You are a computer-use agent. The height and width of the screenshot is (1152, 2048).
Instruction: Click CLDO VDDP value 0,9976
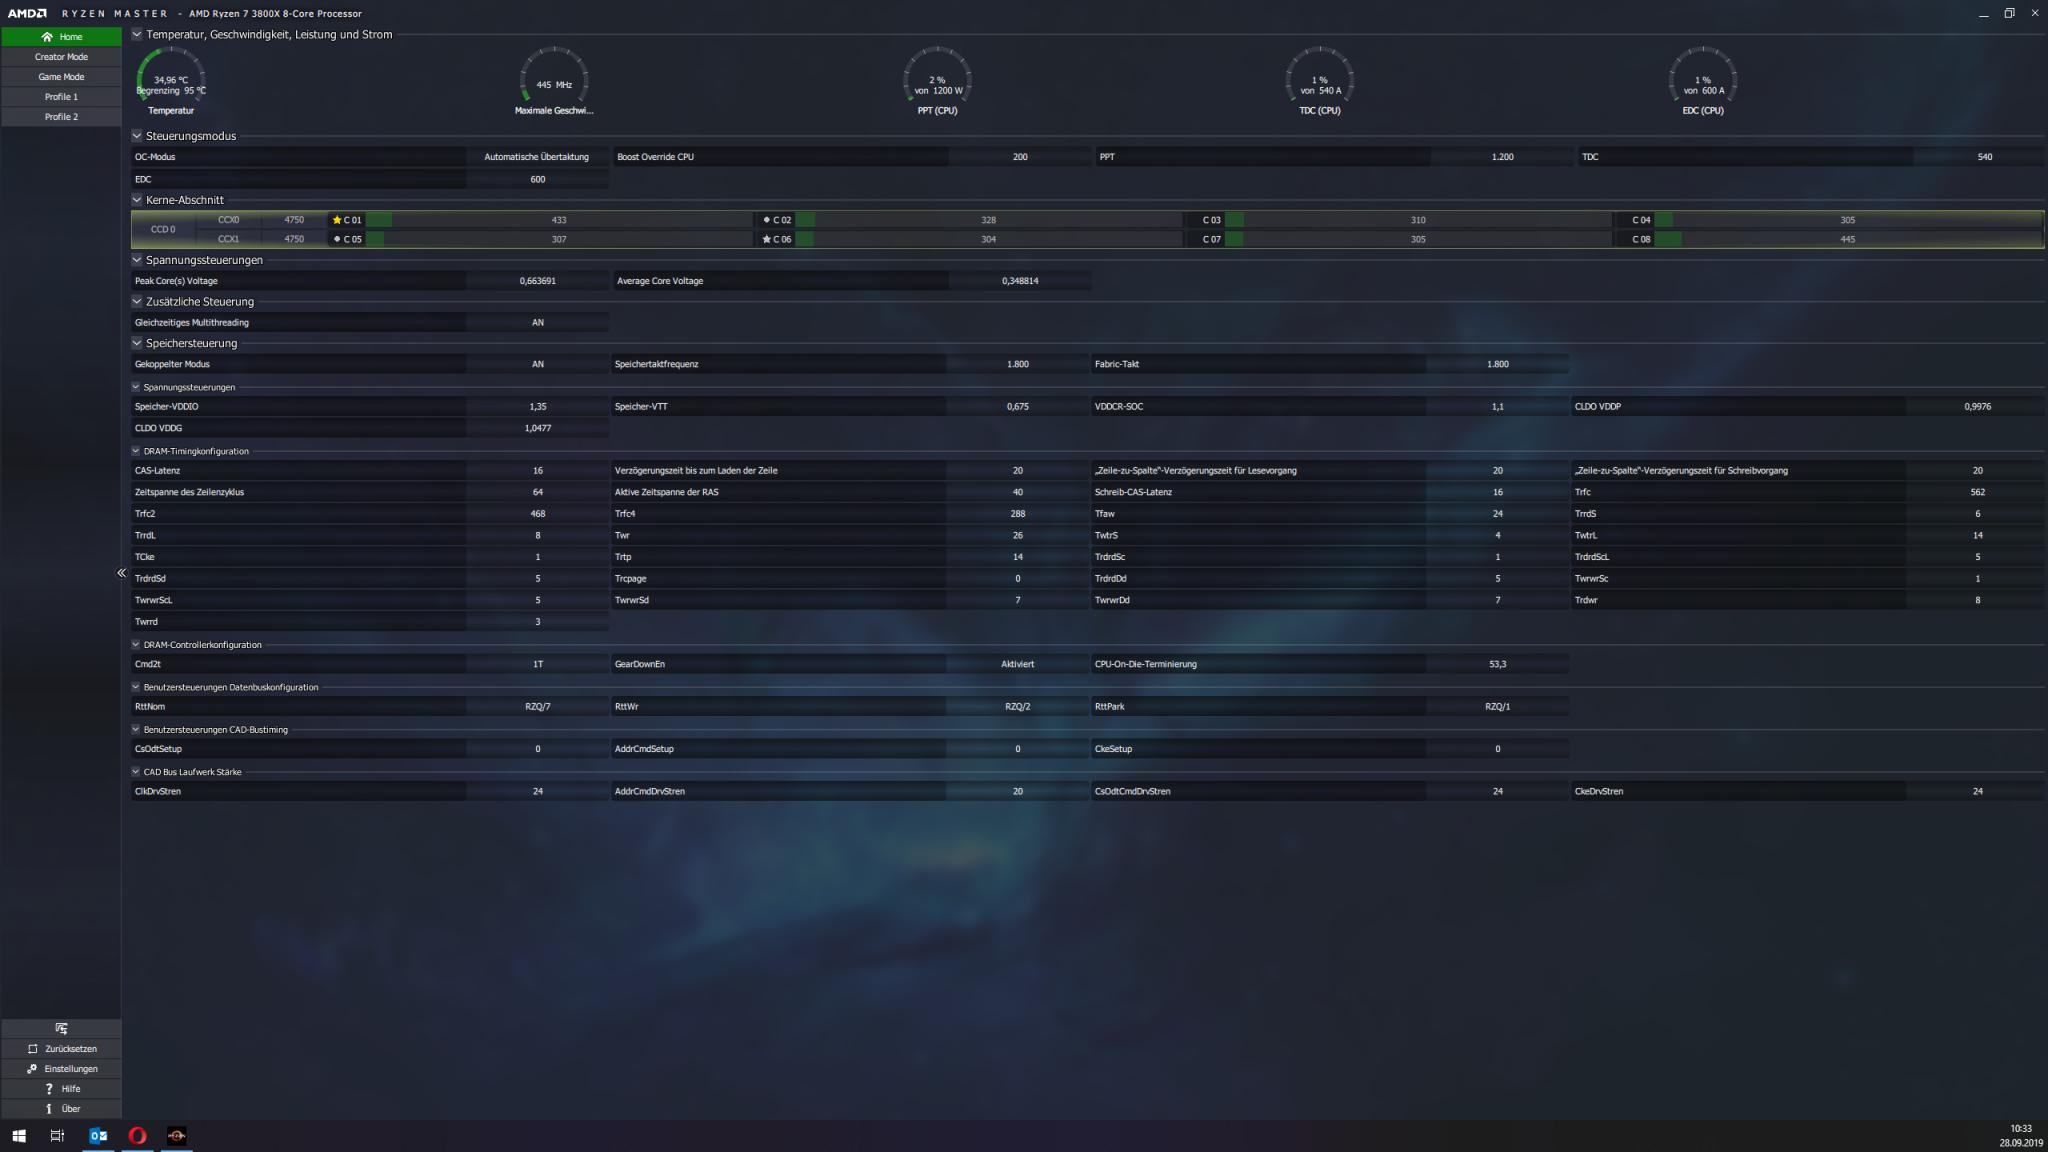[1977, 407]
